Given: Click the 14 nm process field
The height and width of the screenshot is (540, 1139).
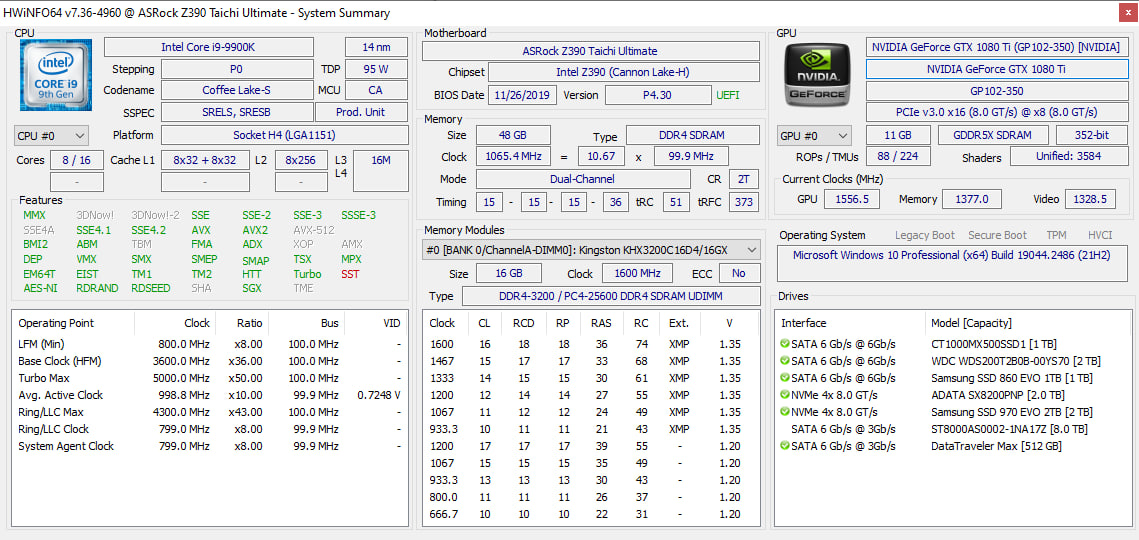Looking at the screenshot, I should click(376, 47).
